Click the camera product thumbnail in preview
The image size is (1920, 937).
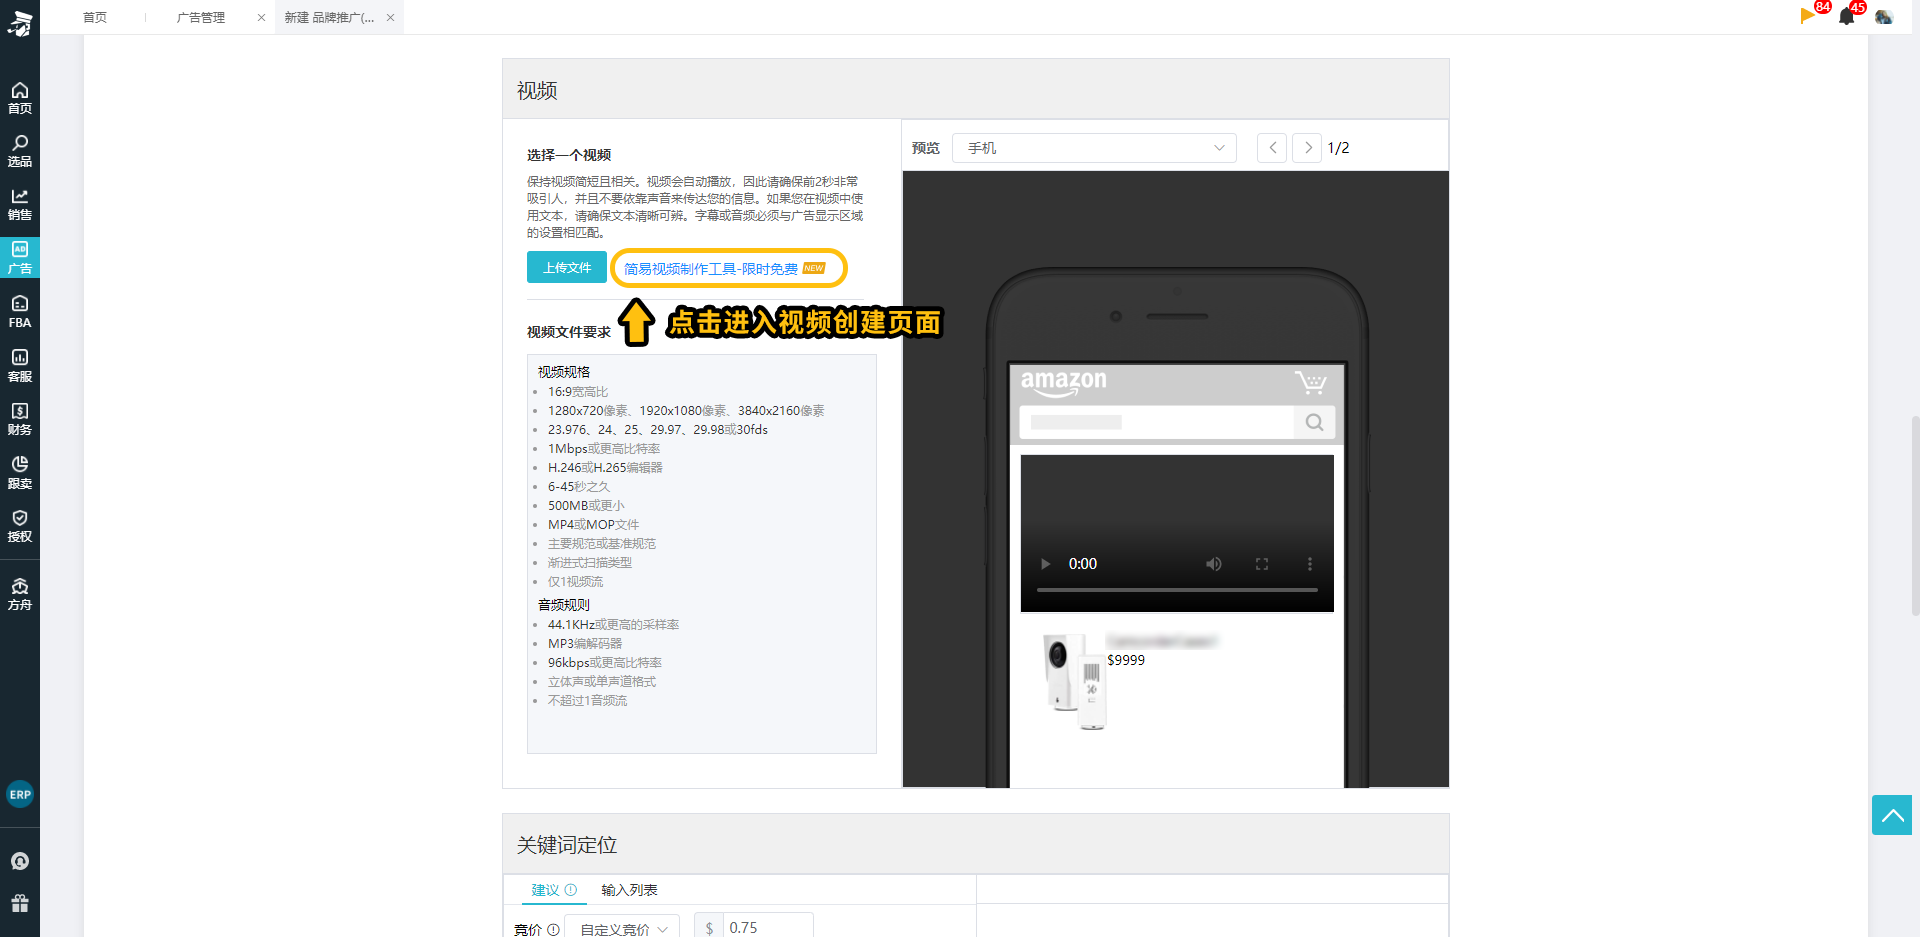coord(1074,682)
